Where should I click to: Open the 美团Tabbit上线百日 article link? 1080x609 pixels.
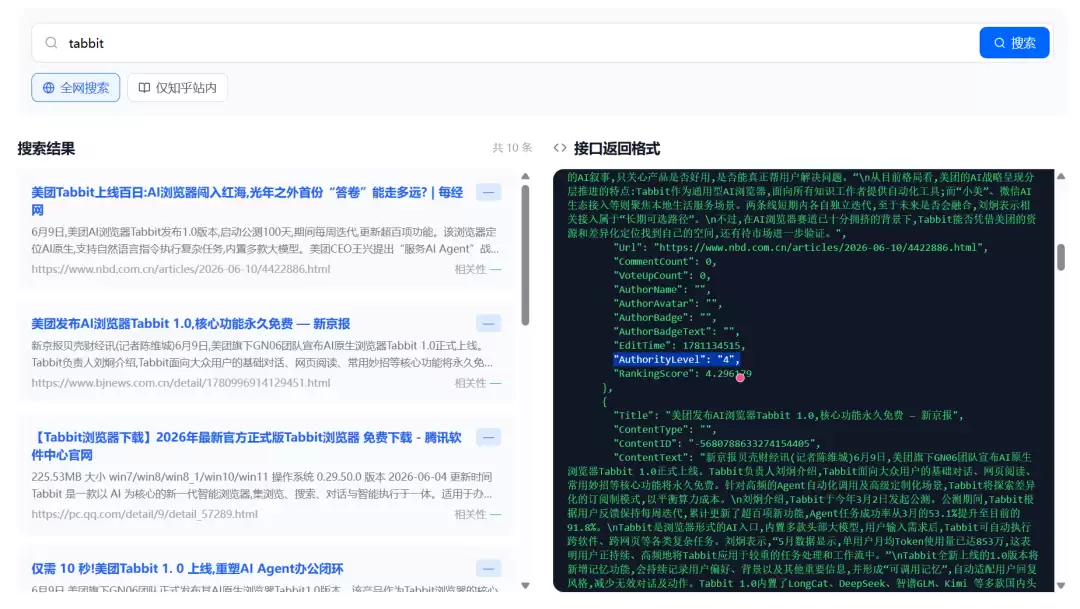point(247,200)
